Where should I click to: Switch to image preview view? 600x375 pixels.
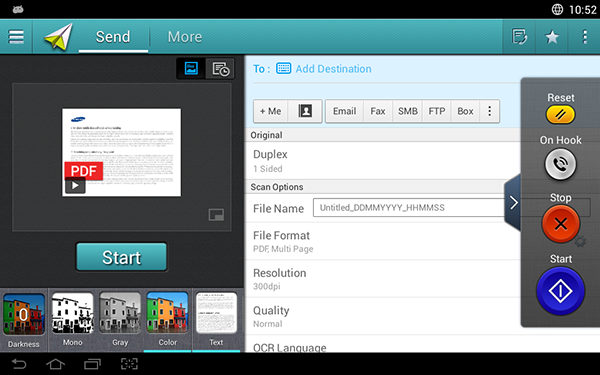pos(191,68)
